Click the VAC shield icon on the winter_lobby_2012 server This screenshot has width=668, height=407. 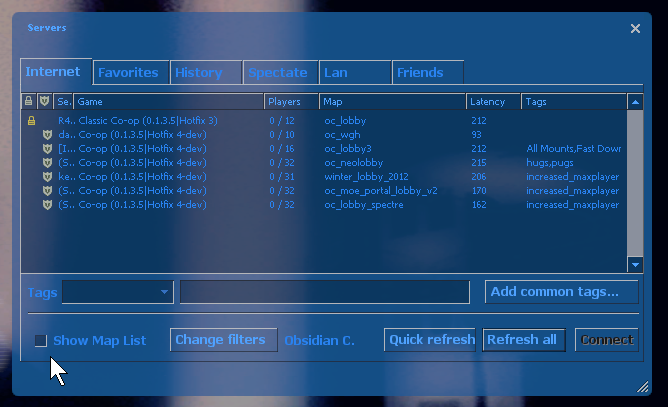[46, 177]
